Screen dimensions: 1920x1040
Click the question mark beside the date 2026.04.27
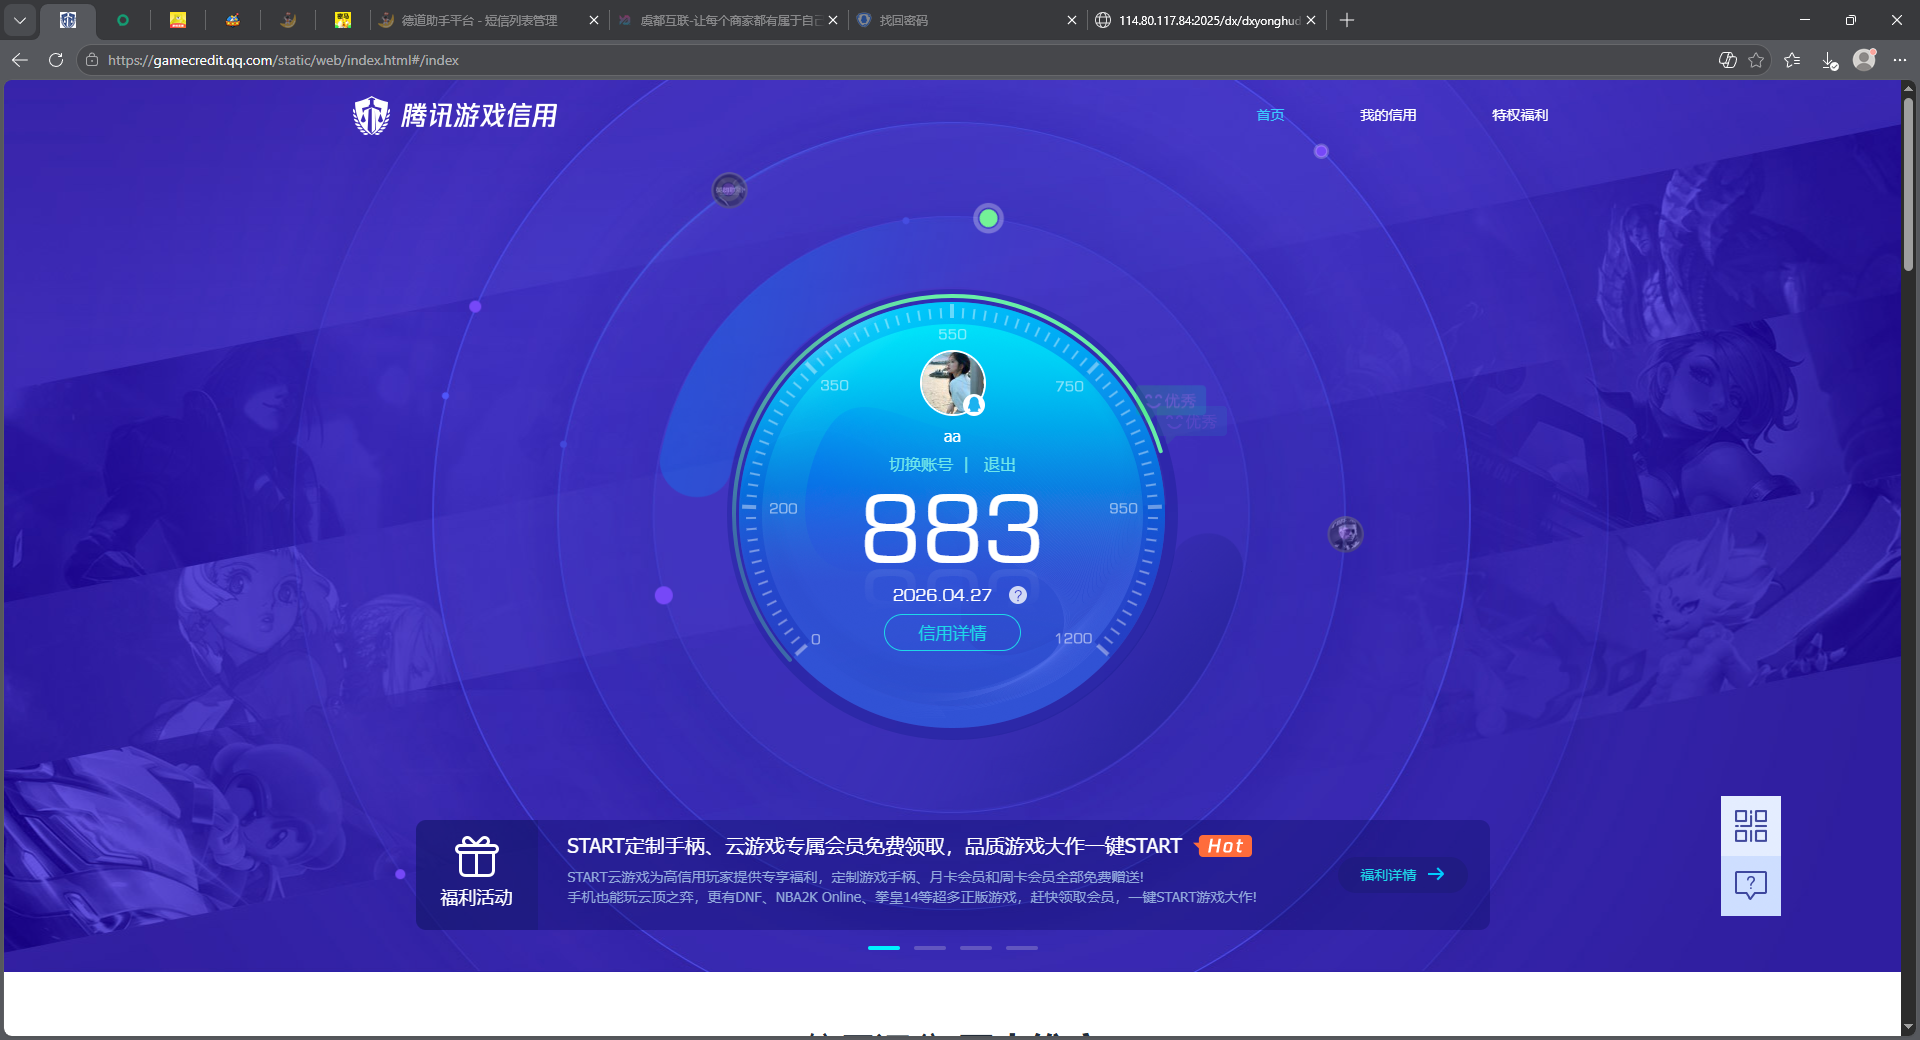coord(1018,595)
